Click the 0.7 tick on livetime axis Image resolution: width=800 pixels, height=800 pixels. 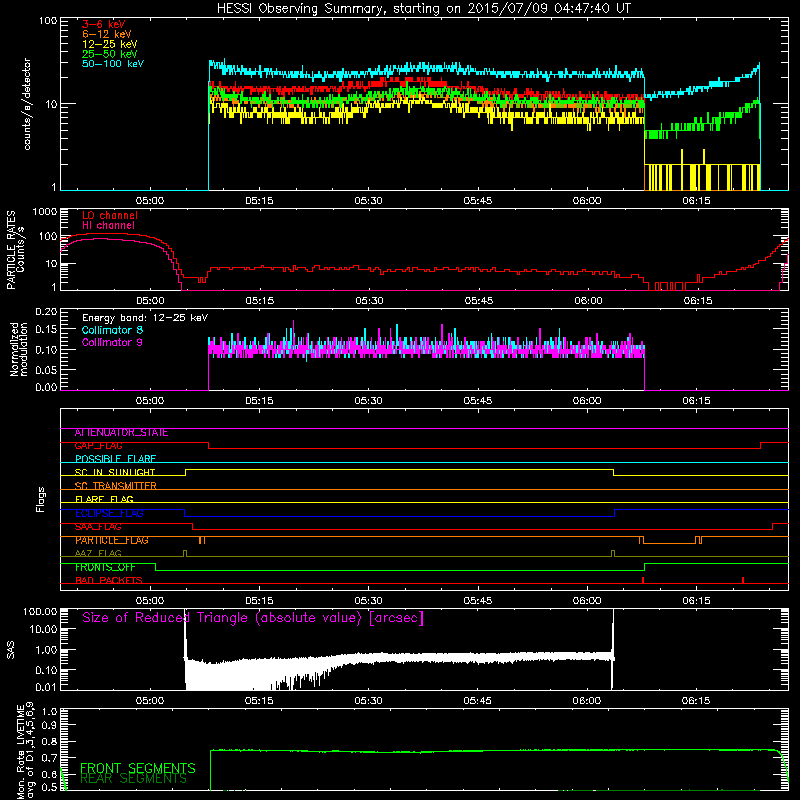tap(49, 758)
